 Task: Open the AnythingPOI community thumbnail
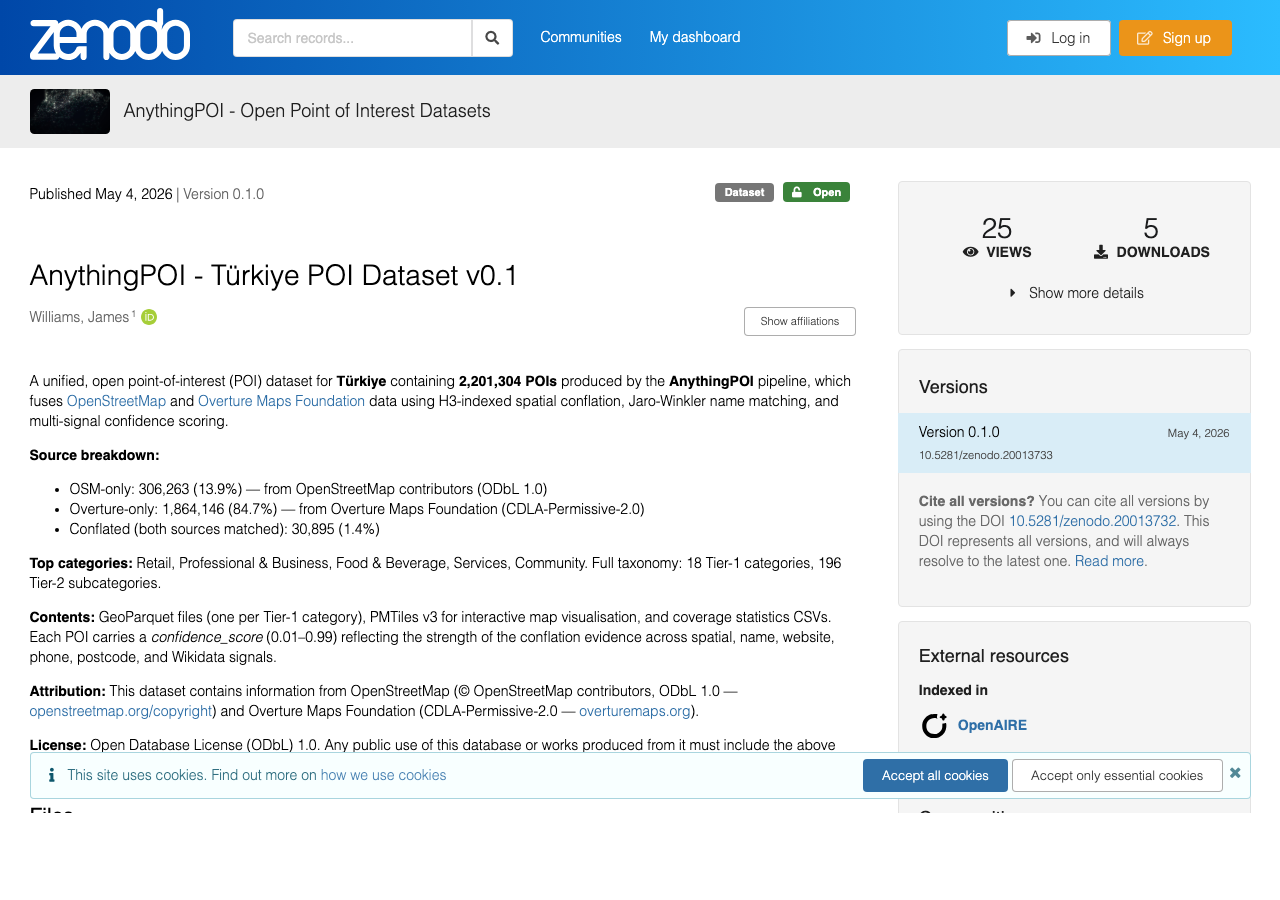click(70, 111)
